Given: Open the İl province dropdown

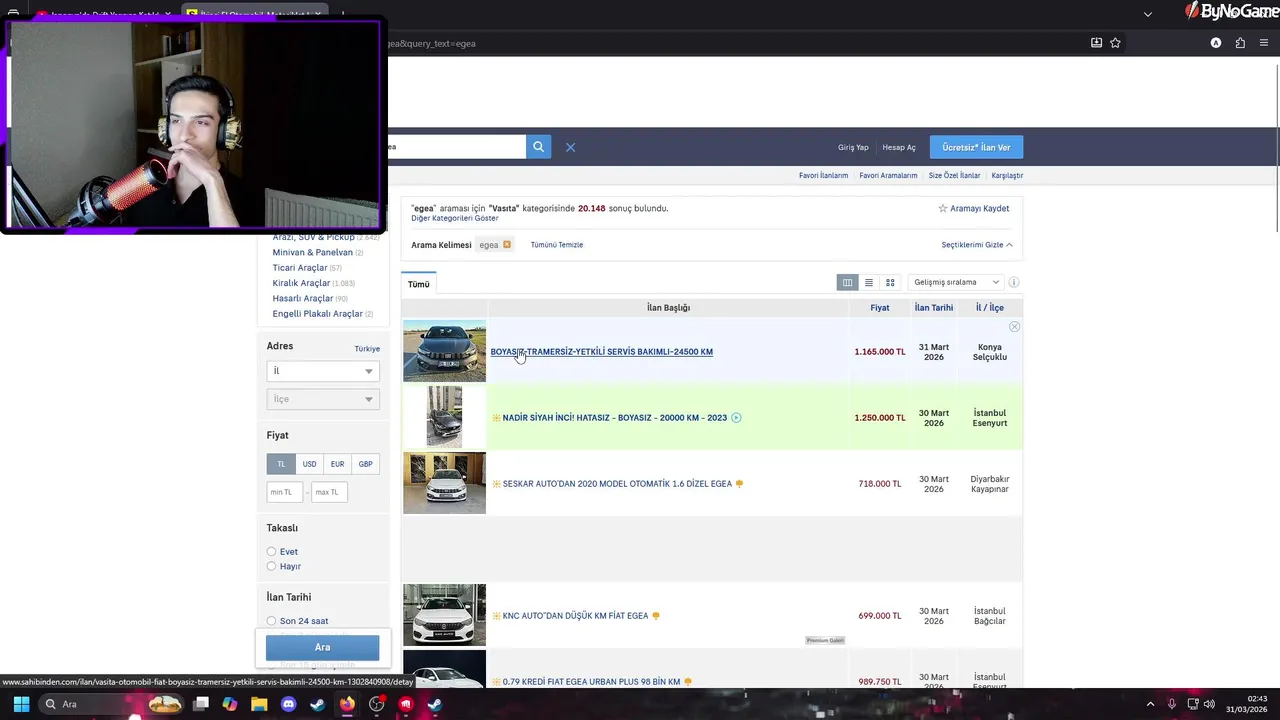Looking at the screenshot, I should pyautogui.click(x=323, y=371).
